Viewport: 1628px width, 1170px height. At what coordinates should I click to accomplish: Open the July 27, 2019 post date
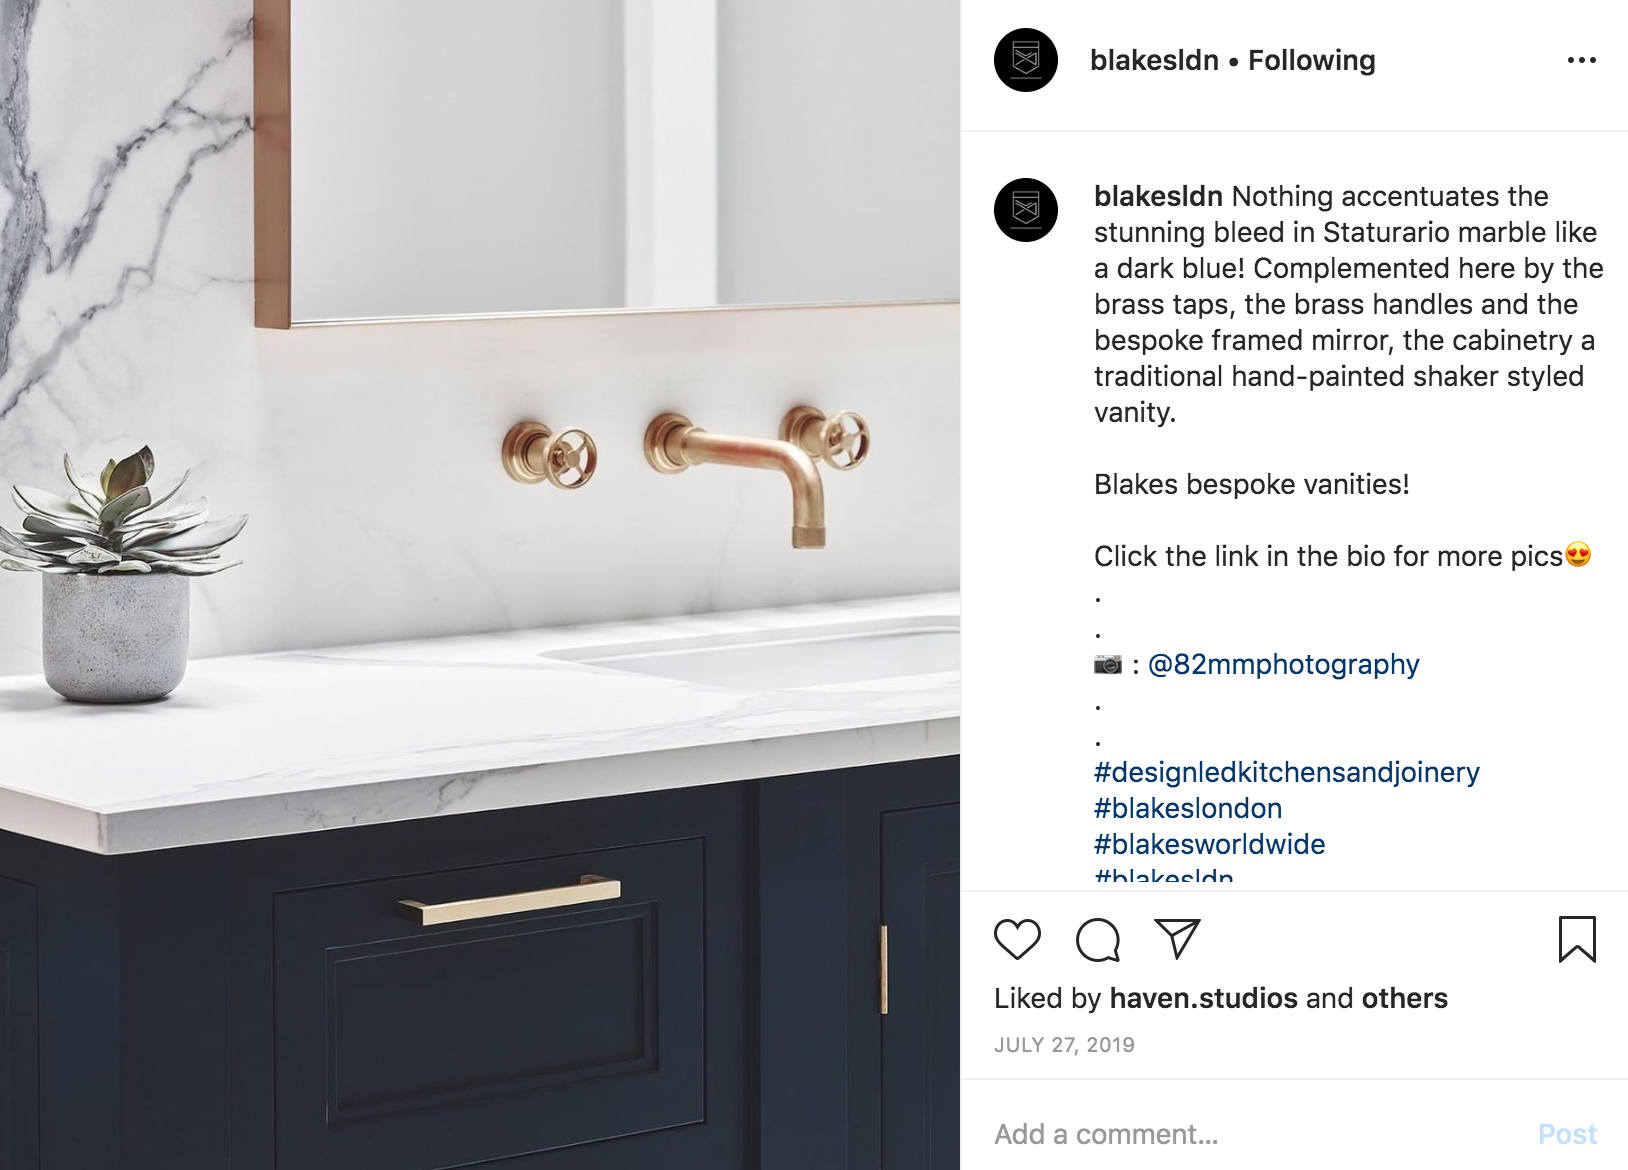pyautogui.click(x=1064, y=1045)
